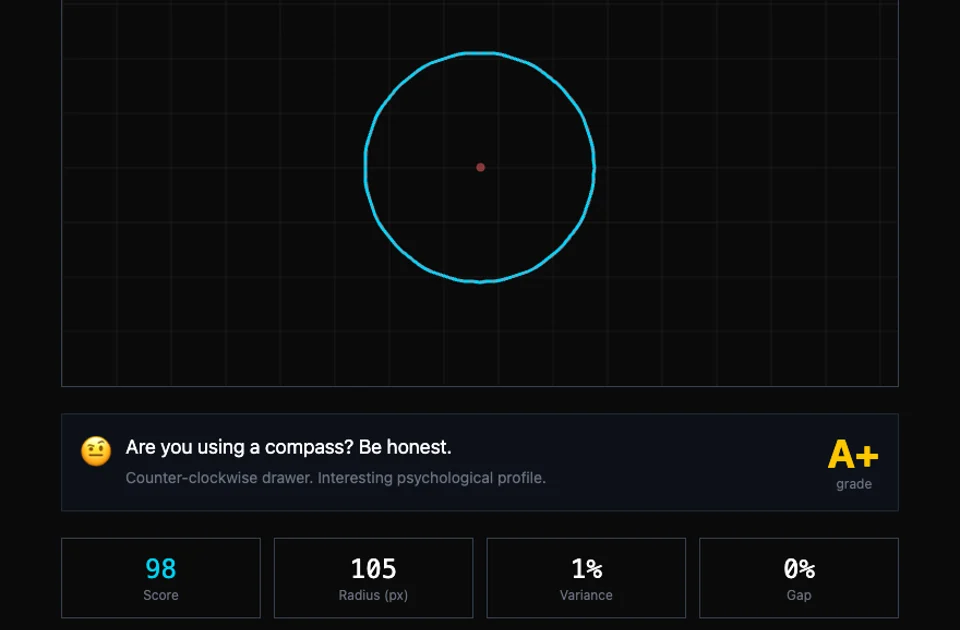Click the 'Gap' label
Viewport: 960px width, 630px height.
tap(799, 595)
